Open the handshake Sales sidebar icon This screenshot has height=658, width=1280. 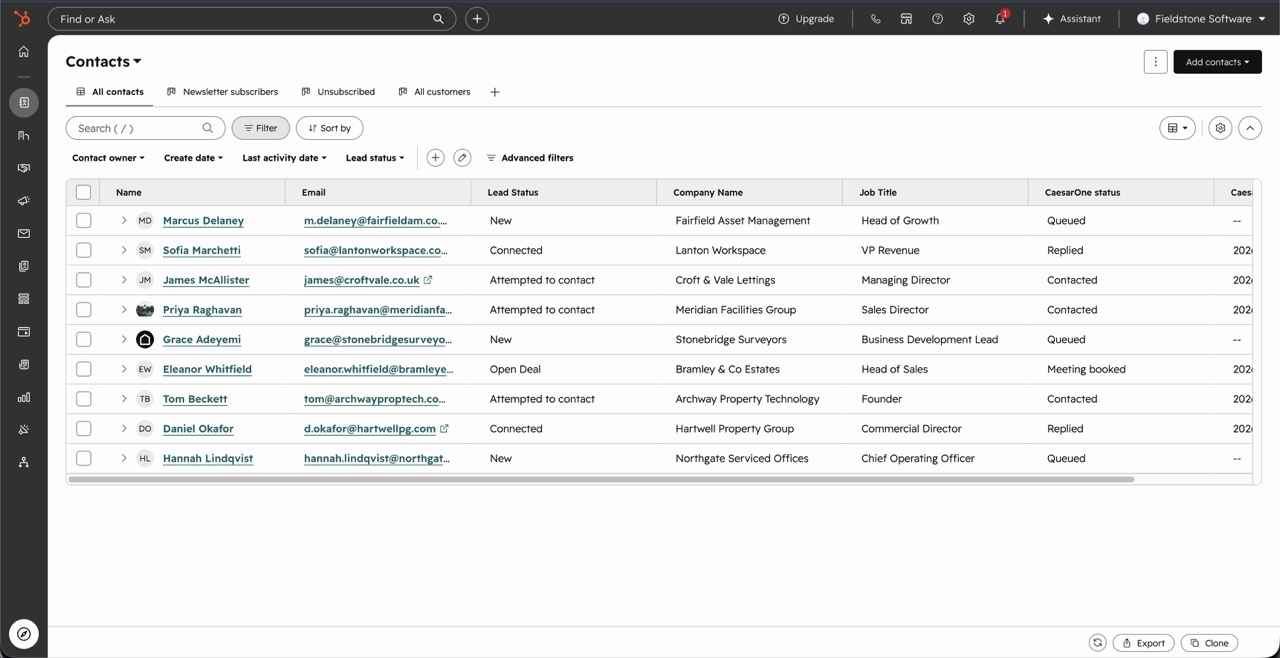coord(24,168)
